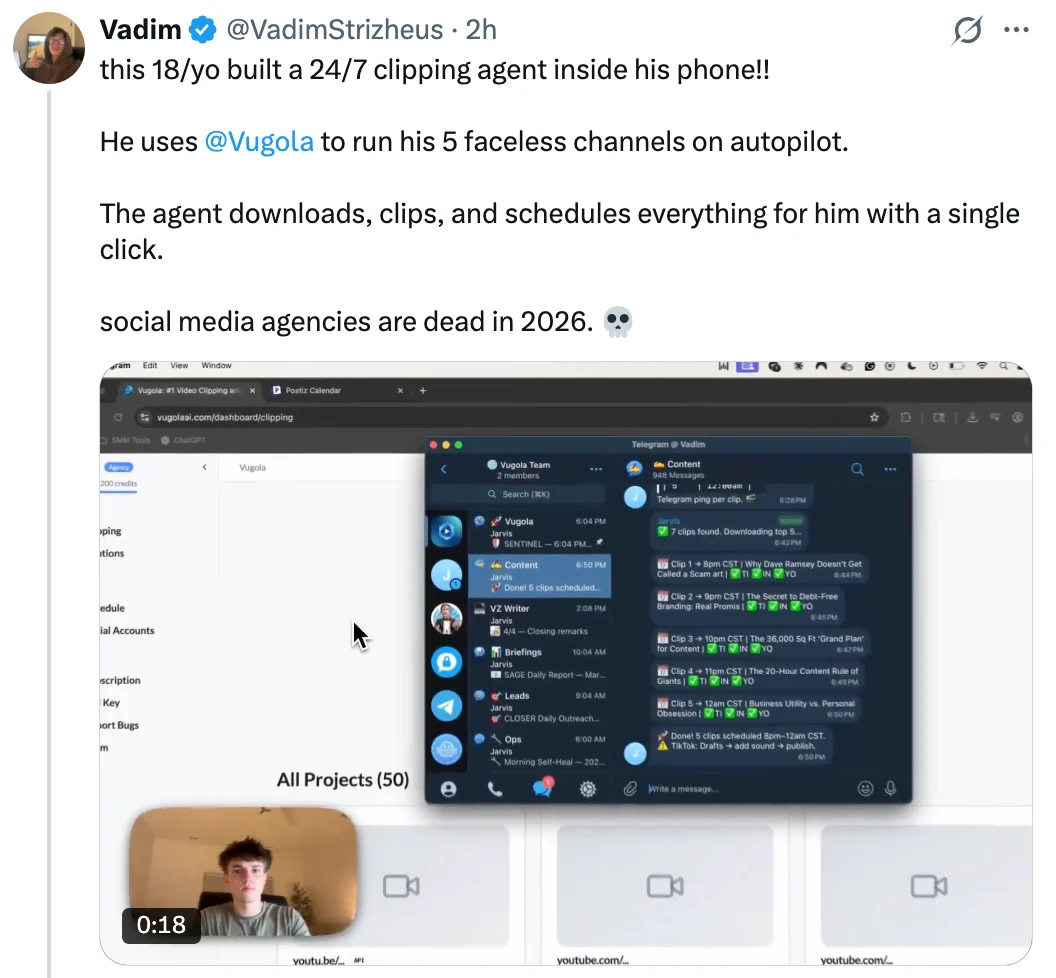Collapse the Vugola sidebar chevron
This screenshot has height=978, width=1056.
[204, 467]
